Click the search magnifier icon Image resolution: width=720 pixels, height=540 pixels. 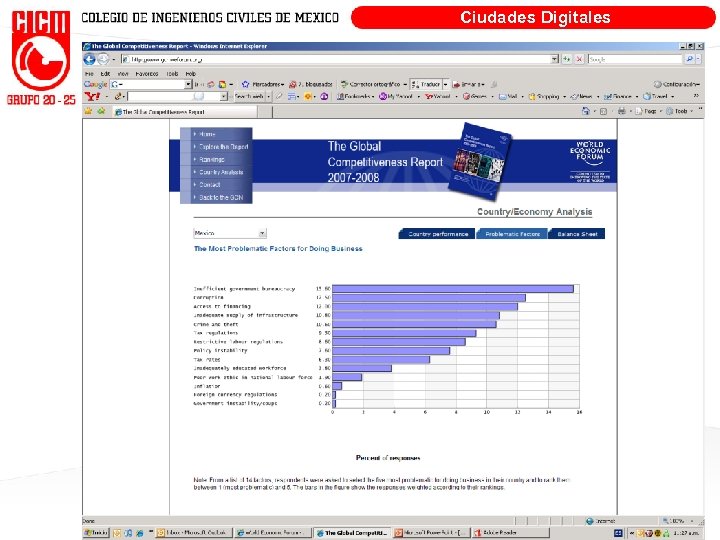click(x=689, y=59)
